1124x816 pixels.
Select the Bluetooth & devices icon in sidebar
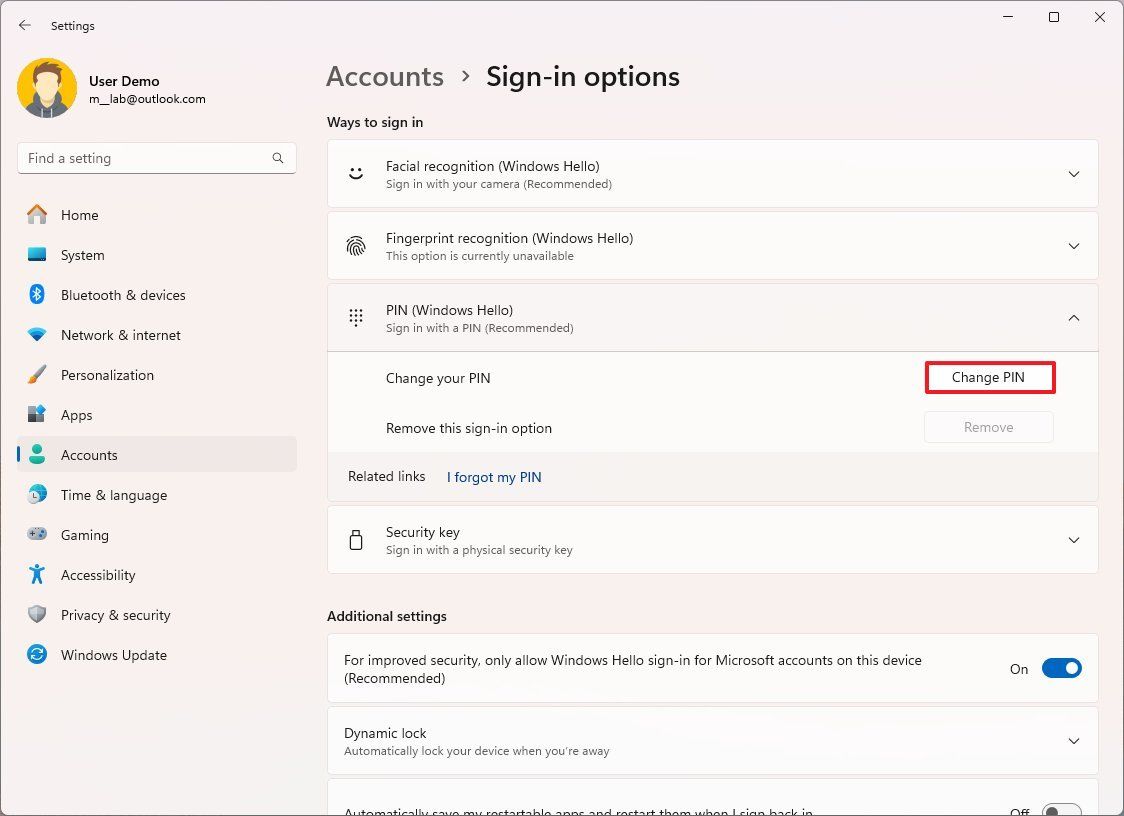point(37,295)
